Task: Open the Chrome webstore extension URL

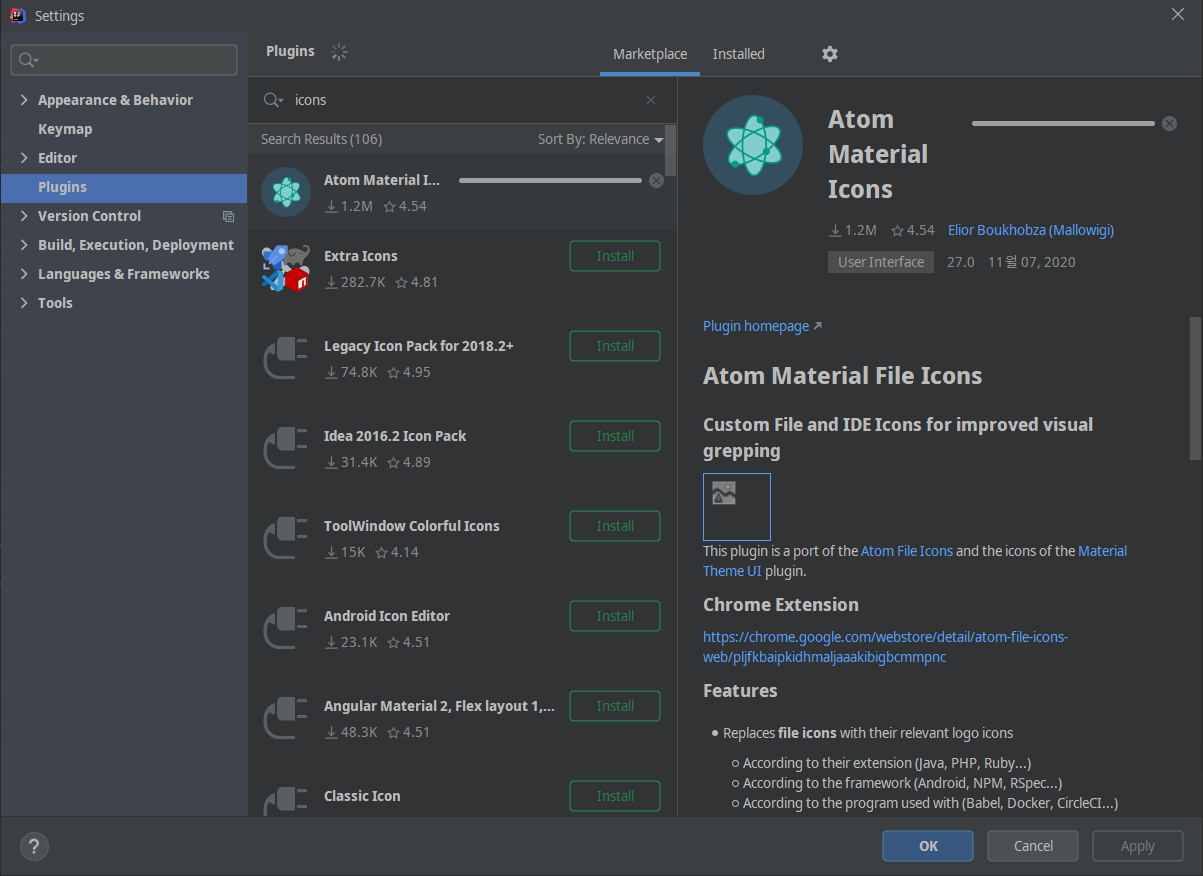Action: click(885, 647)
